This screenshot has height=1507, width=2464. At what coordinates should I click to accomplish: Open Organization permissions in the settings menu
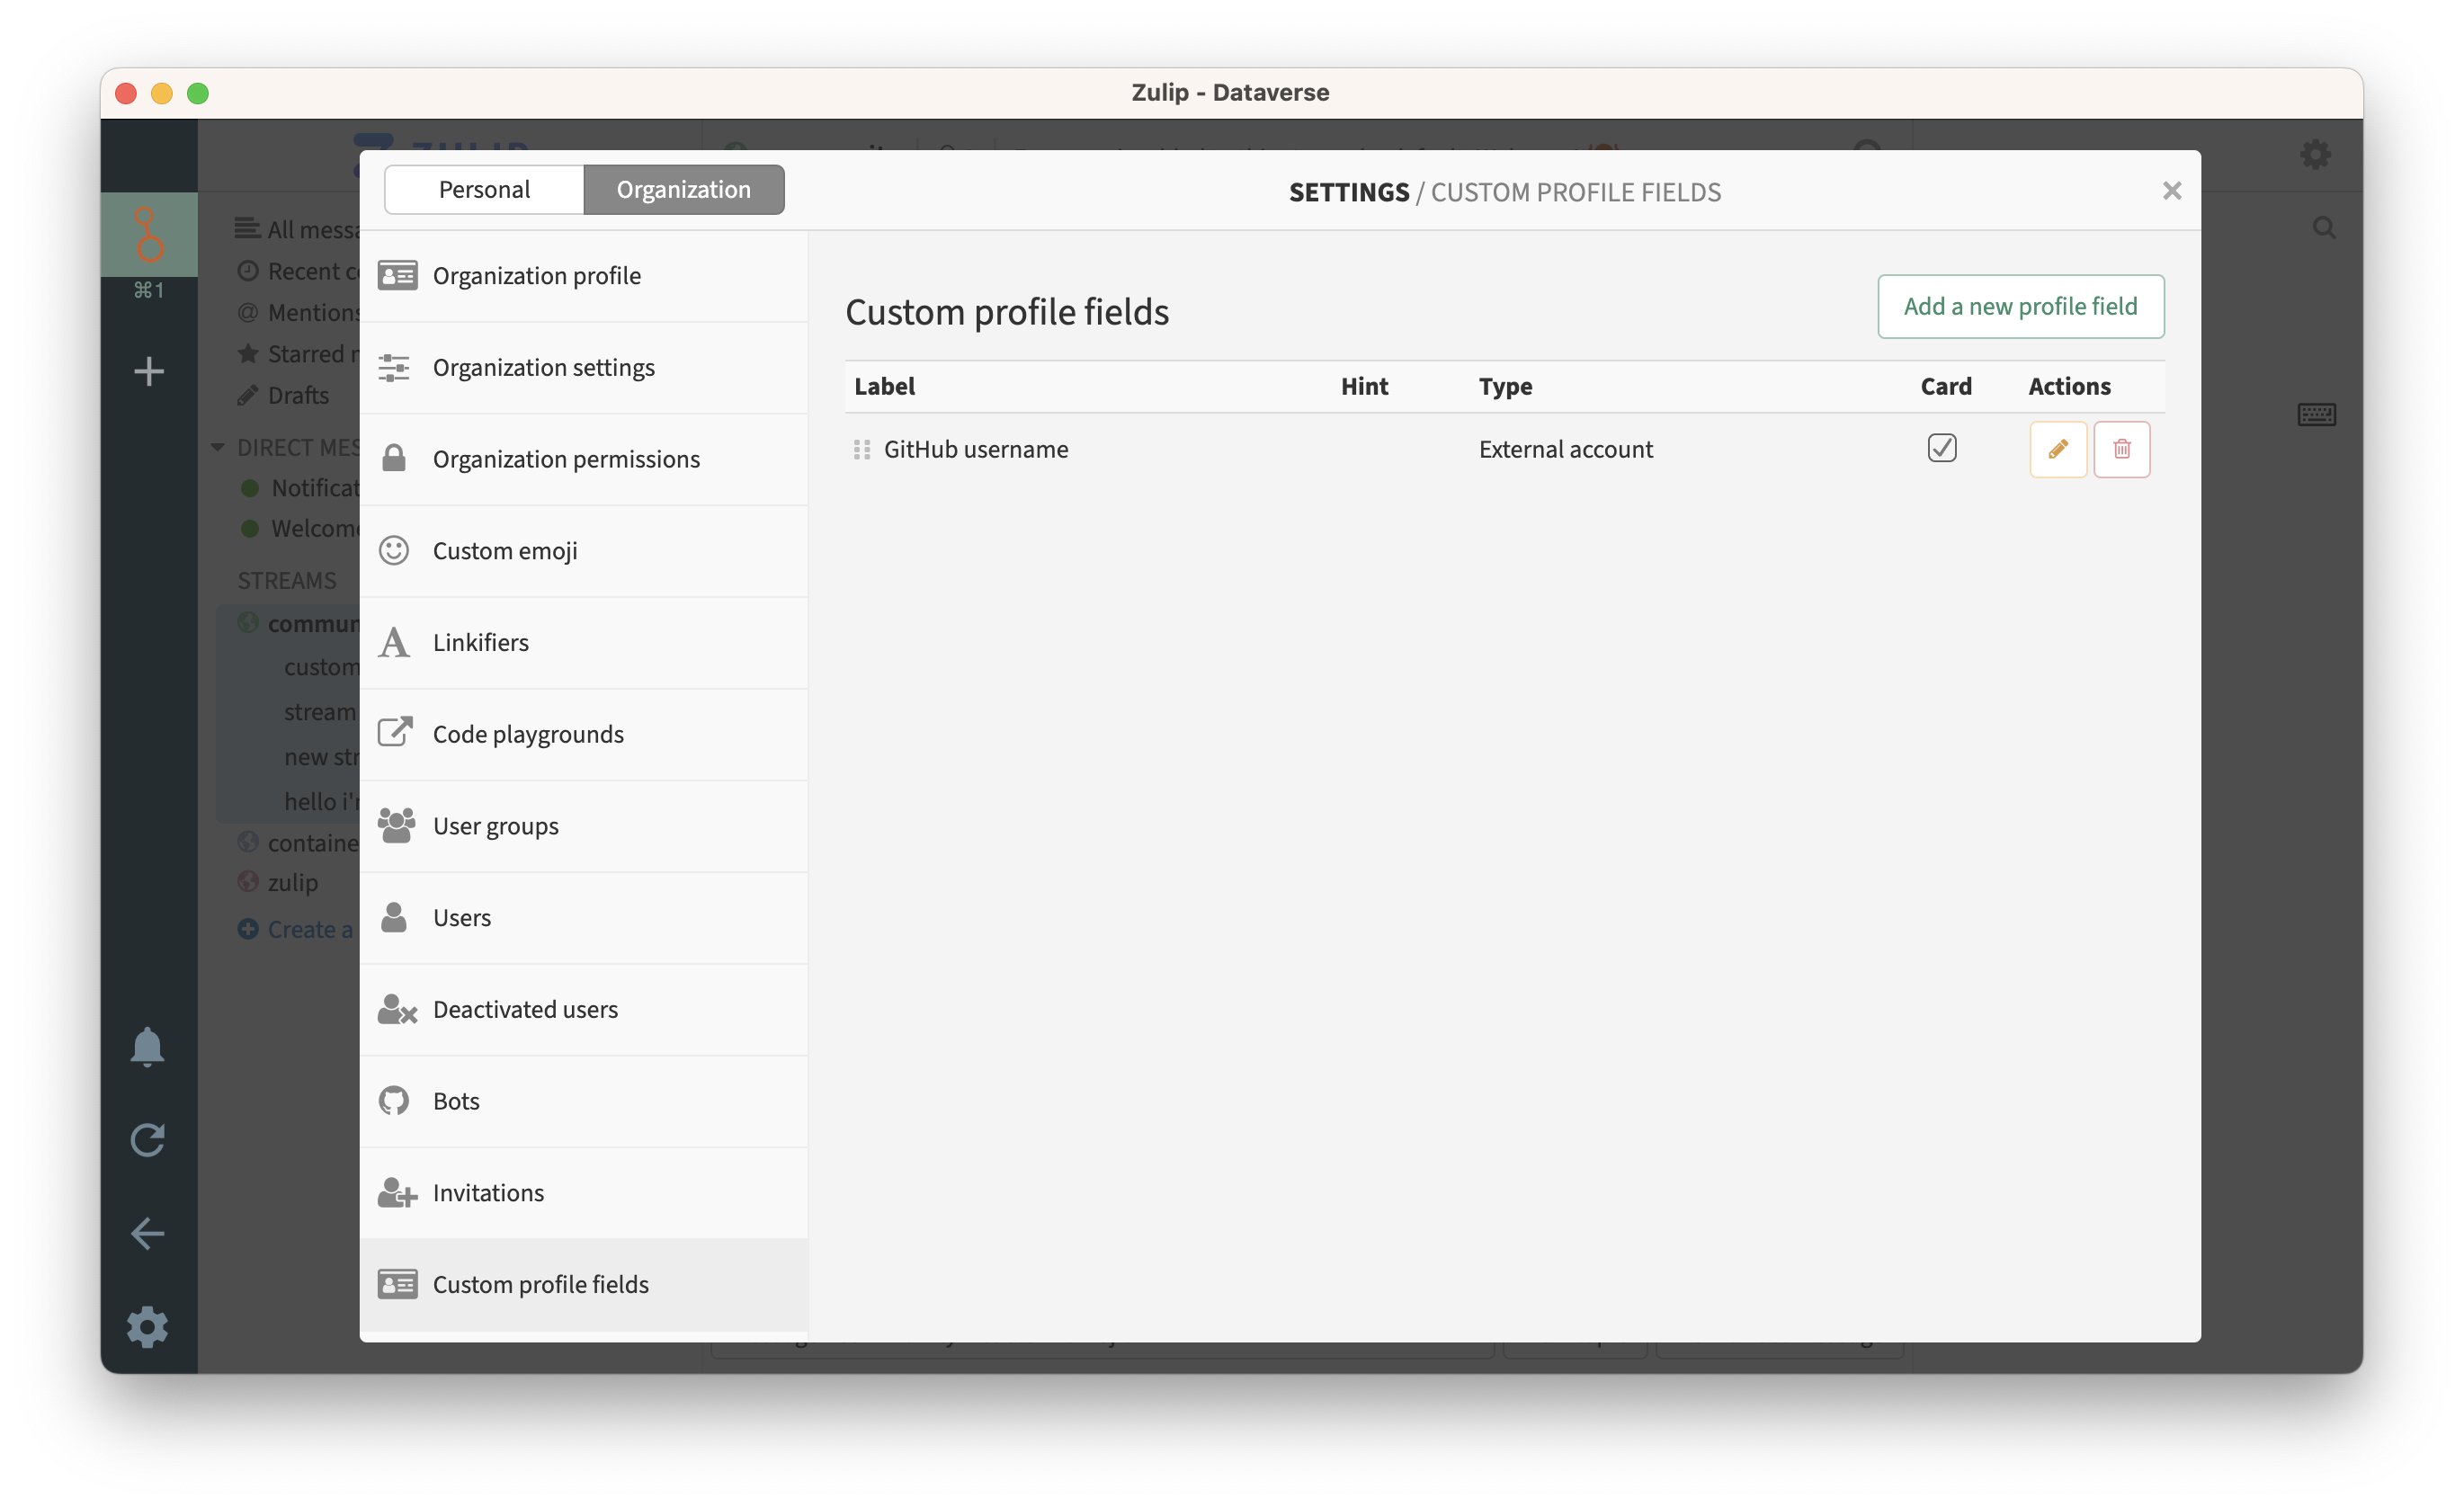(x=565, y=459)
